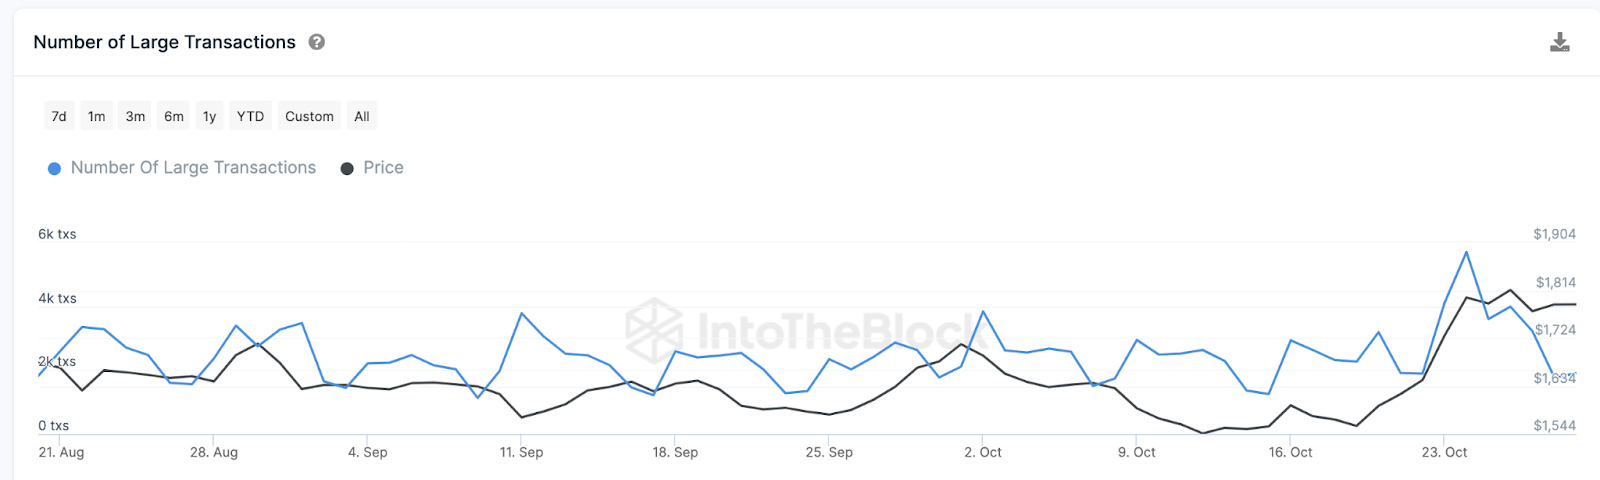
Task: Click the Number of Large Transactions title
Action: tap(164, 42)
